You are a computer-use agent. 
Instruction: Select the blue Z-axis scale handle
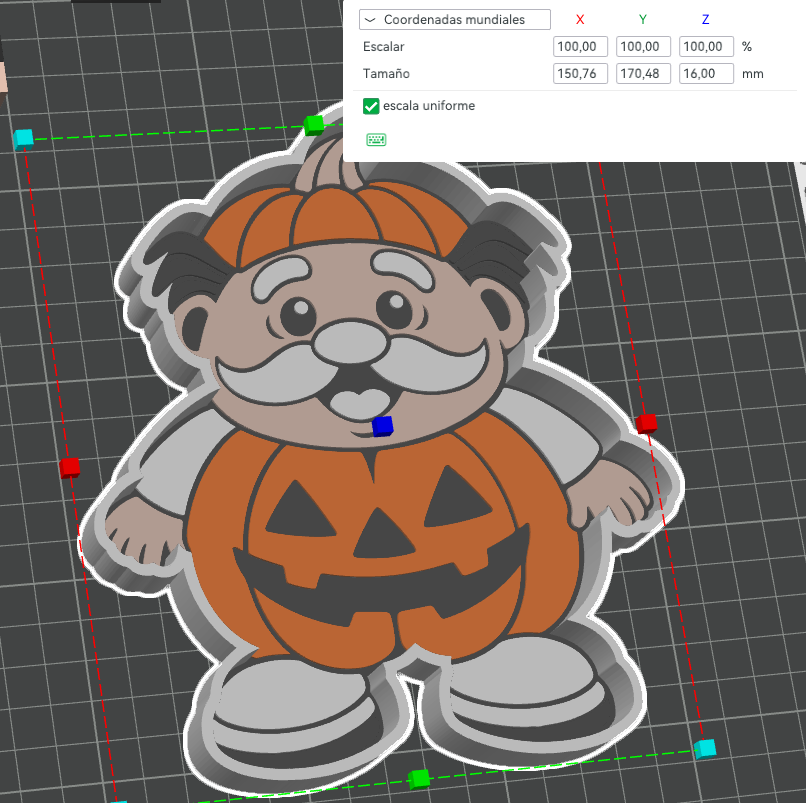[x=382, y=427]
